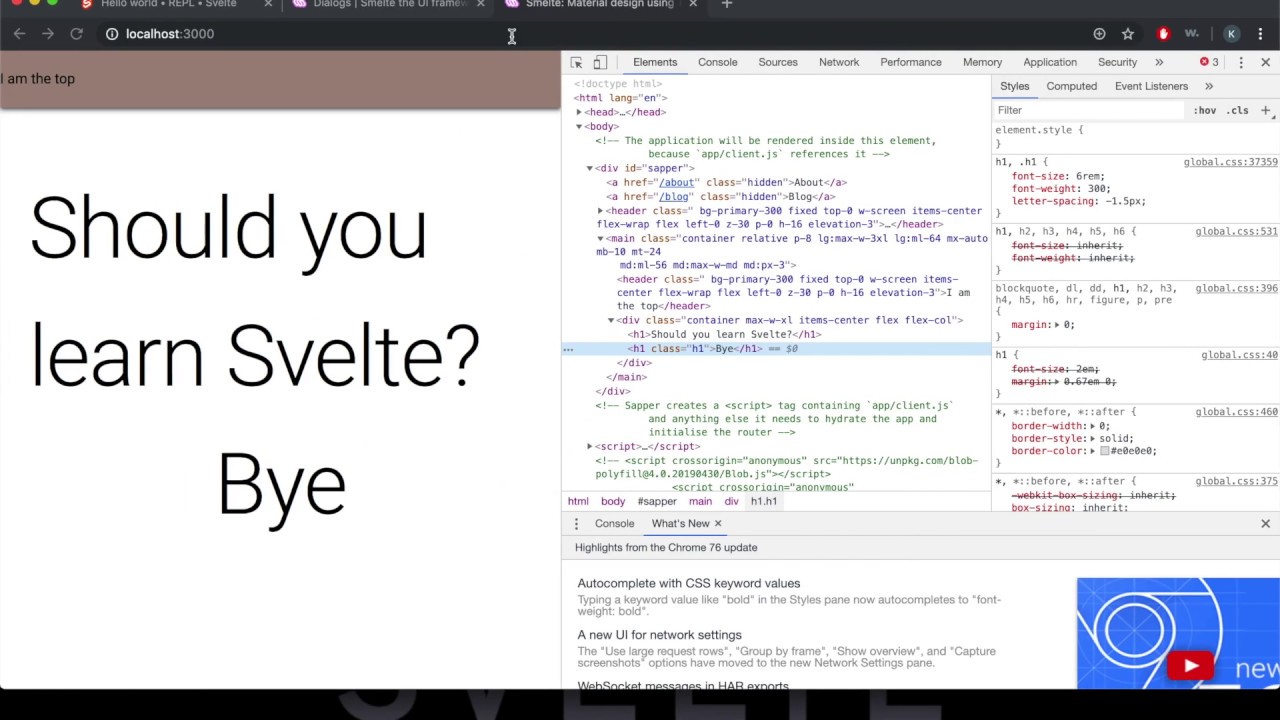Click the #e0e0e0 border-color swatch

click(x=1104, y=451)
